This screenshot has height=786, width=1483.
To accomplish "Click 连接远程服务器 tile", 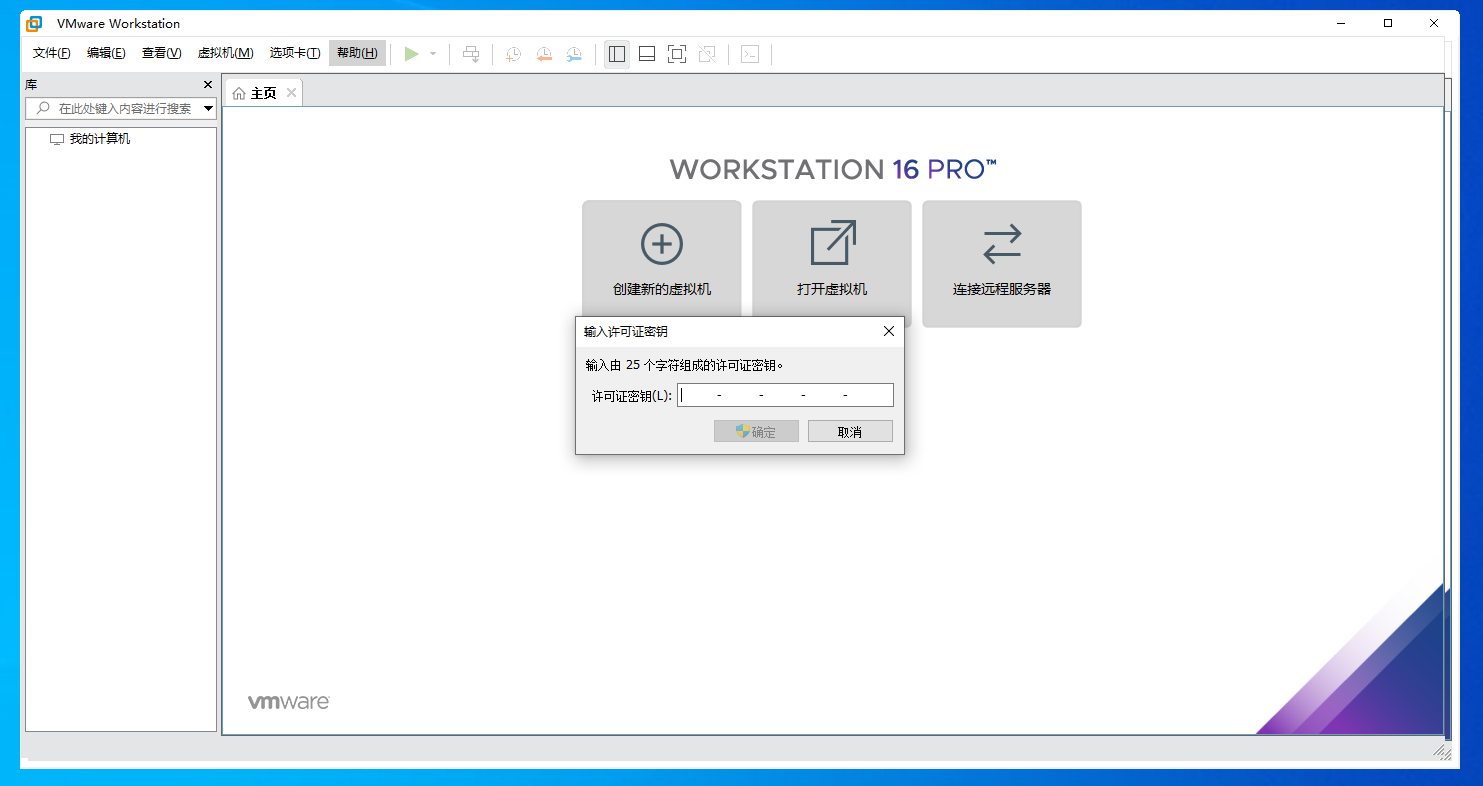I will tap(1002, 264).
